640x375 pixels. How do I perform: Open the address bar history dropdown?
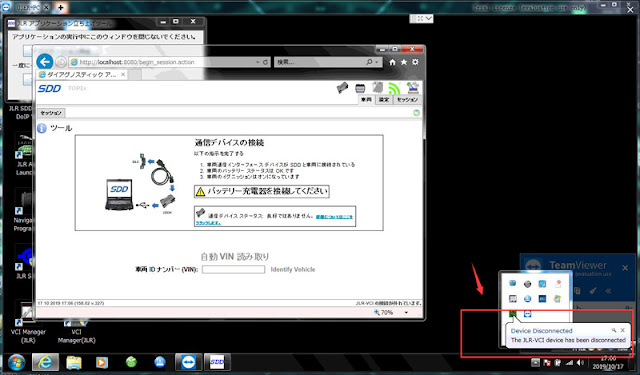click(258, 62)
